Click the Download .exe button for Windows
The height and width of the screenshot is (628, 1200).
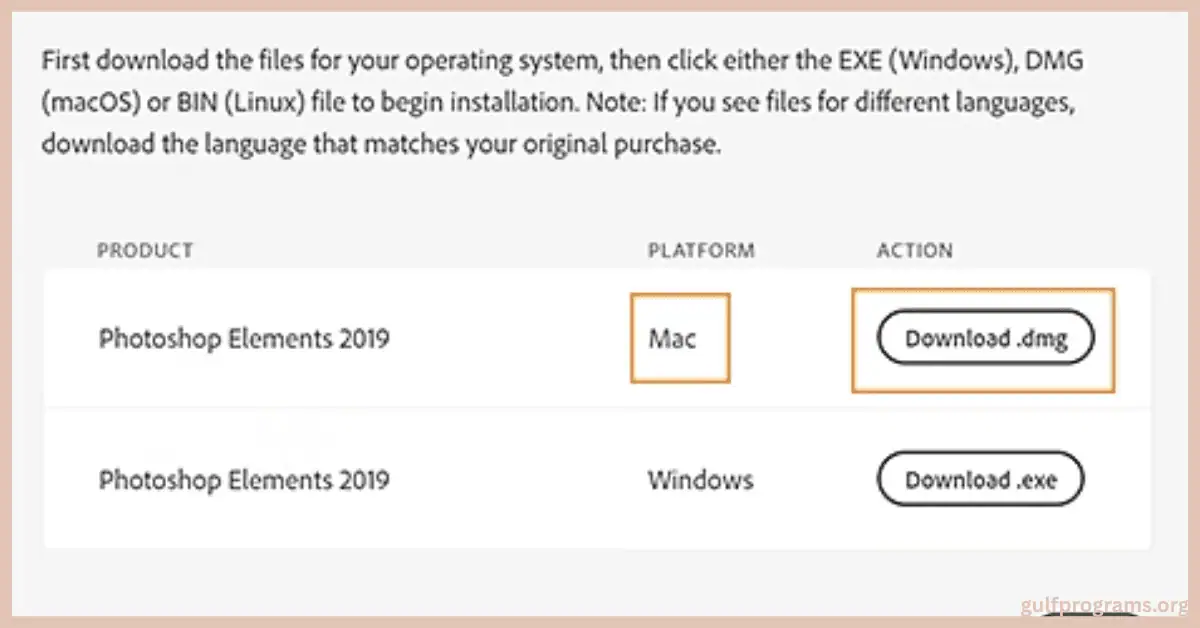coord(980,480)
